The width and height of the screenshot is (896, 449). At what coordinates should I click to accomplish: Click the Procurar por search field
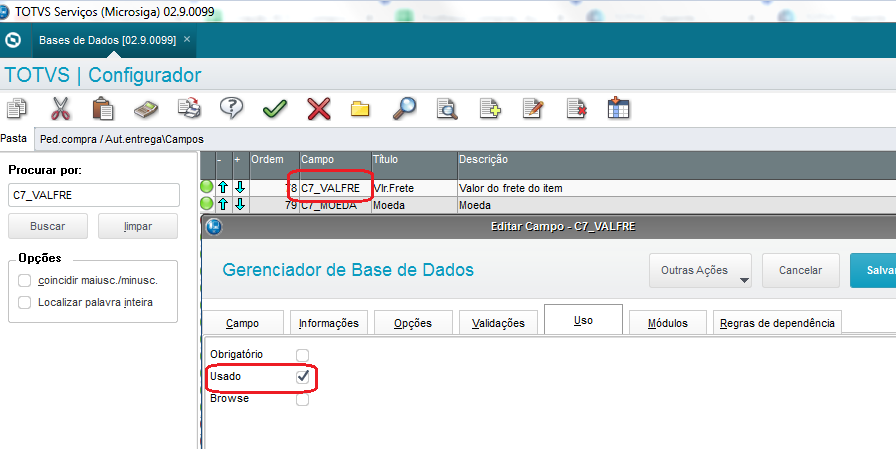click(x=94, y=195)
